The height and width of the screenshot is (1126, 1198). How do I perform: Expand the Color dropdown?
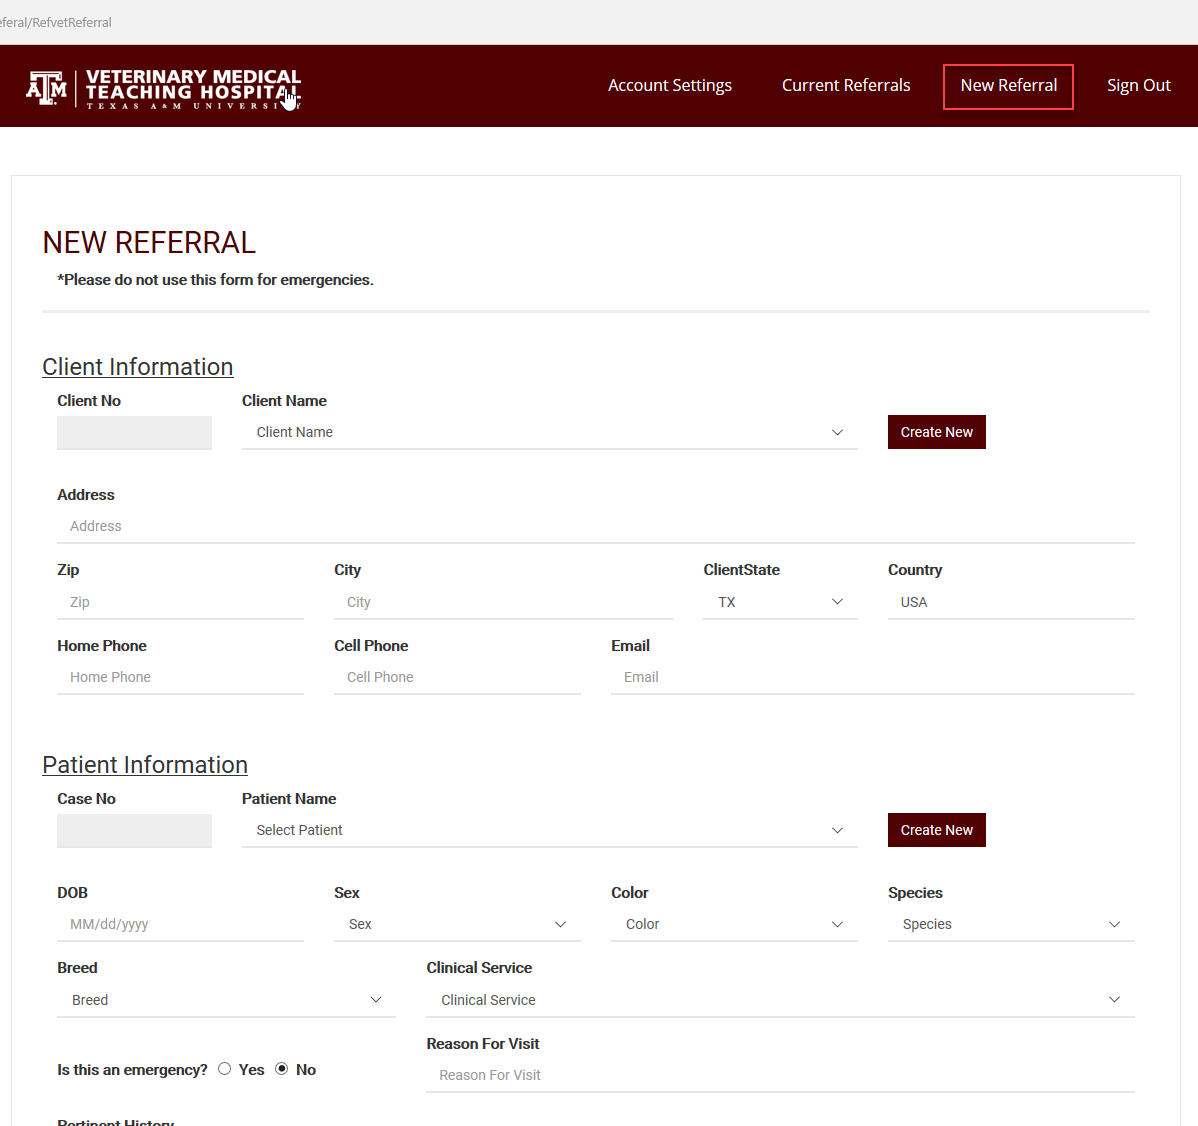pyautogui.click(x=734, y=924)
